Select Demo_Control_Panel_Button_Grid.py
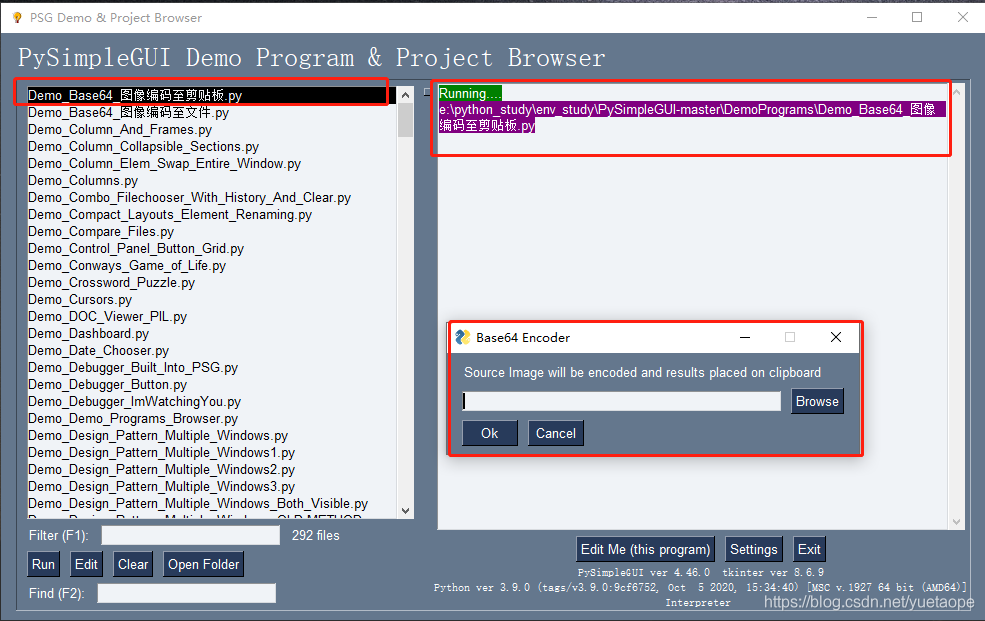This screenshot has width=985, height=621. (x=212, y=248)
